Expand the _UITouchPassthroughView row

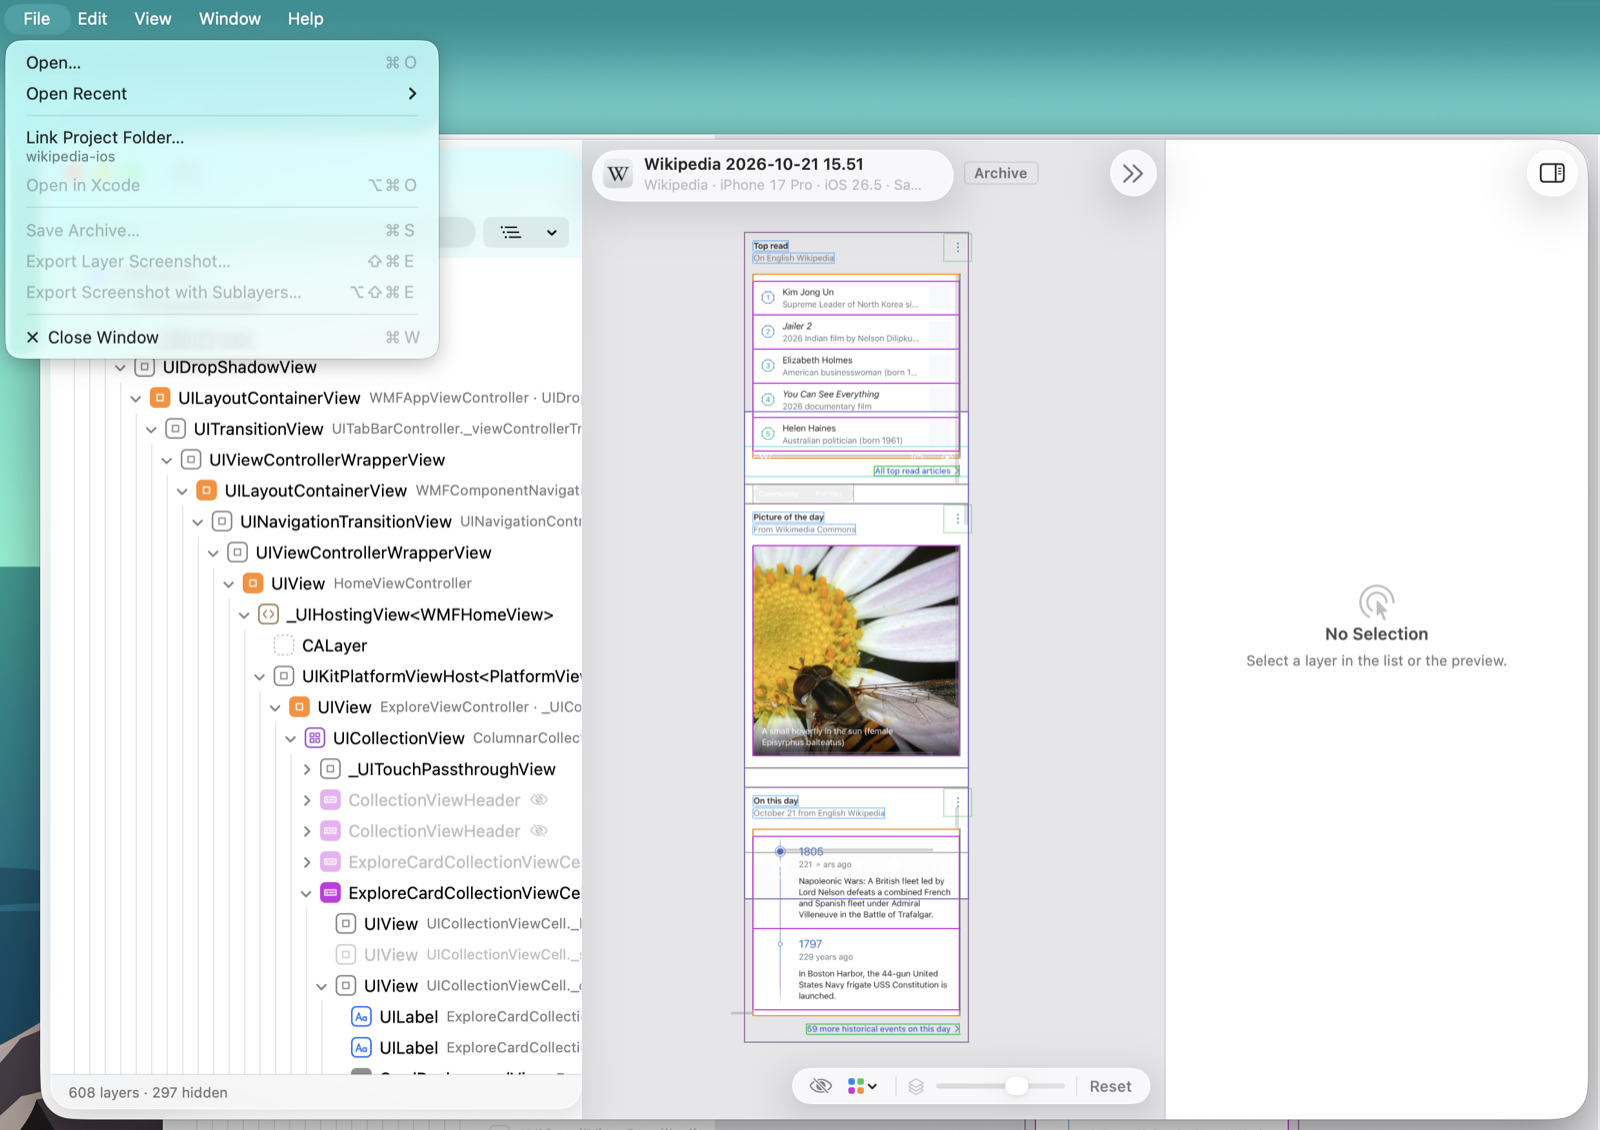306,769
